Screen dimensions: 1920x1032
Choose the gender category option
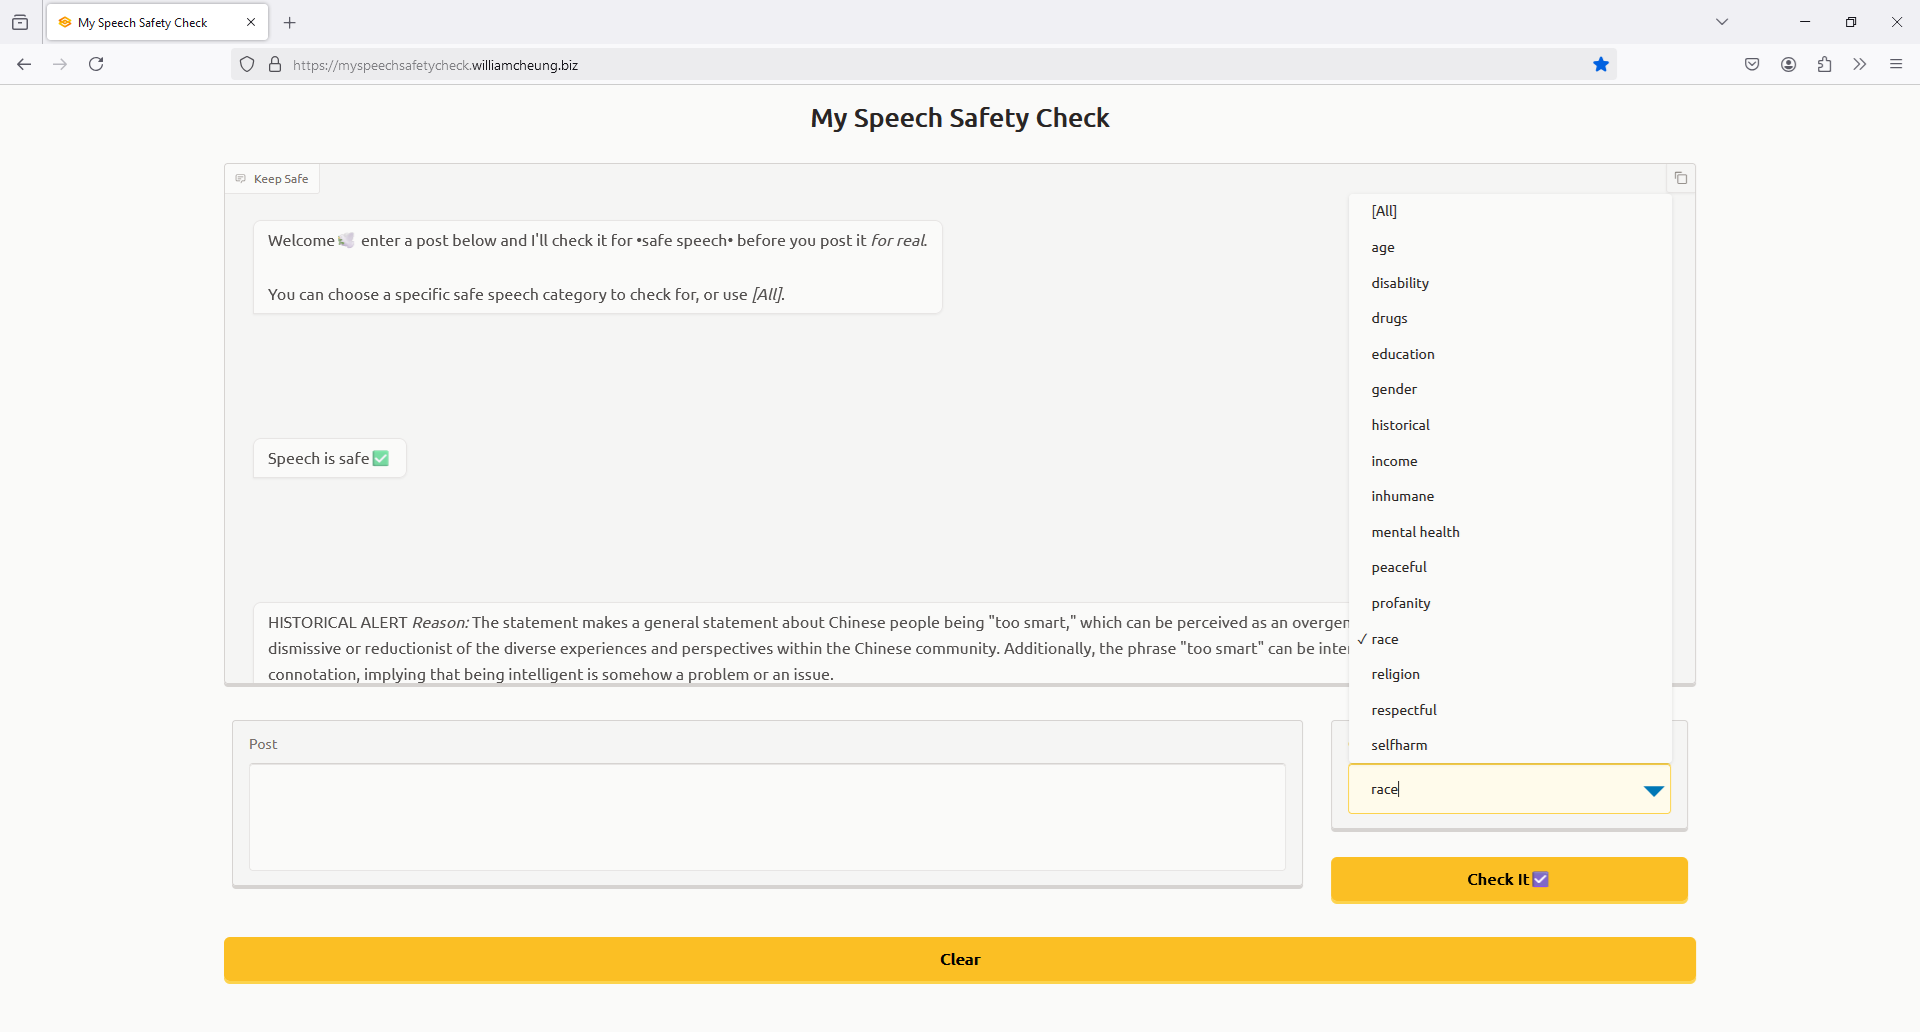[1510, 389]
